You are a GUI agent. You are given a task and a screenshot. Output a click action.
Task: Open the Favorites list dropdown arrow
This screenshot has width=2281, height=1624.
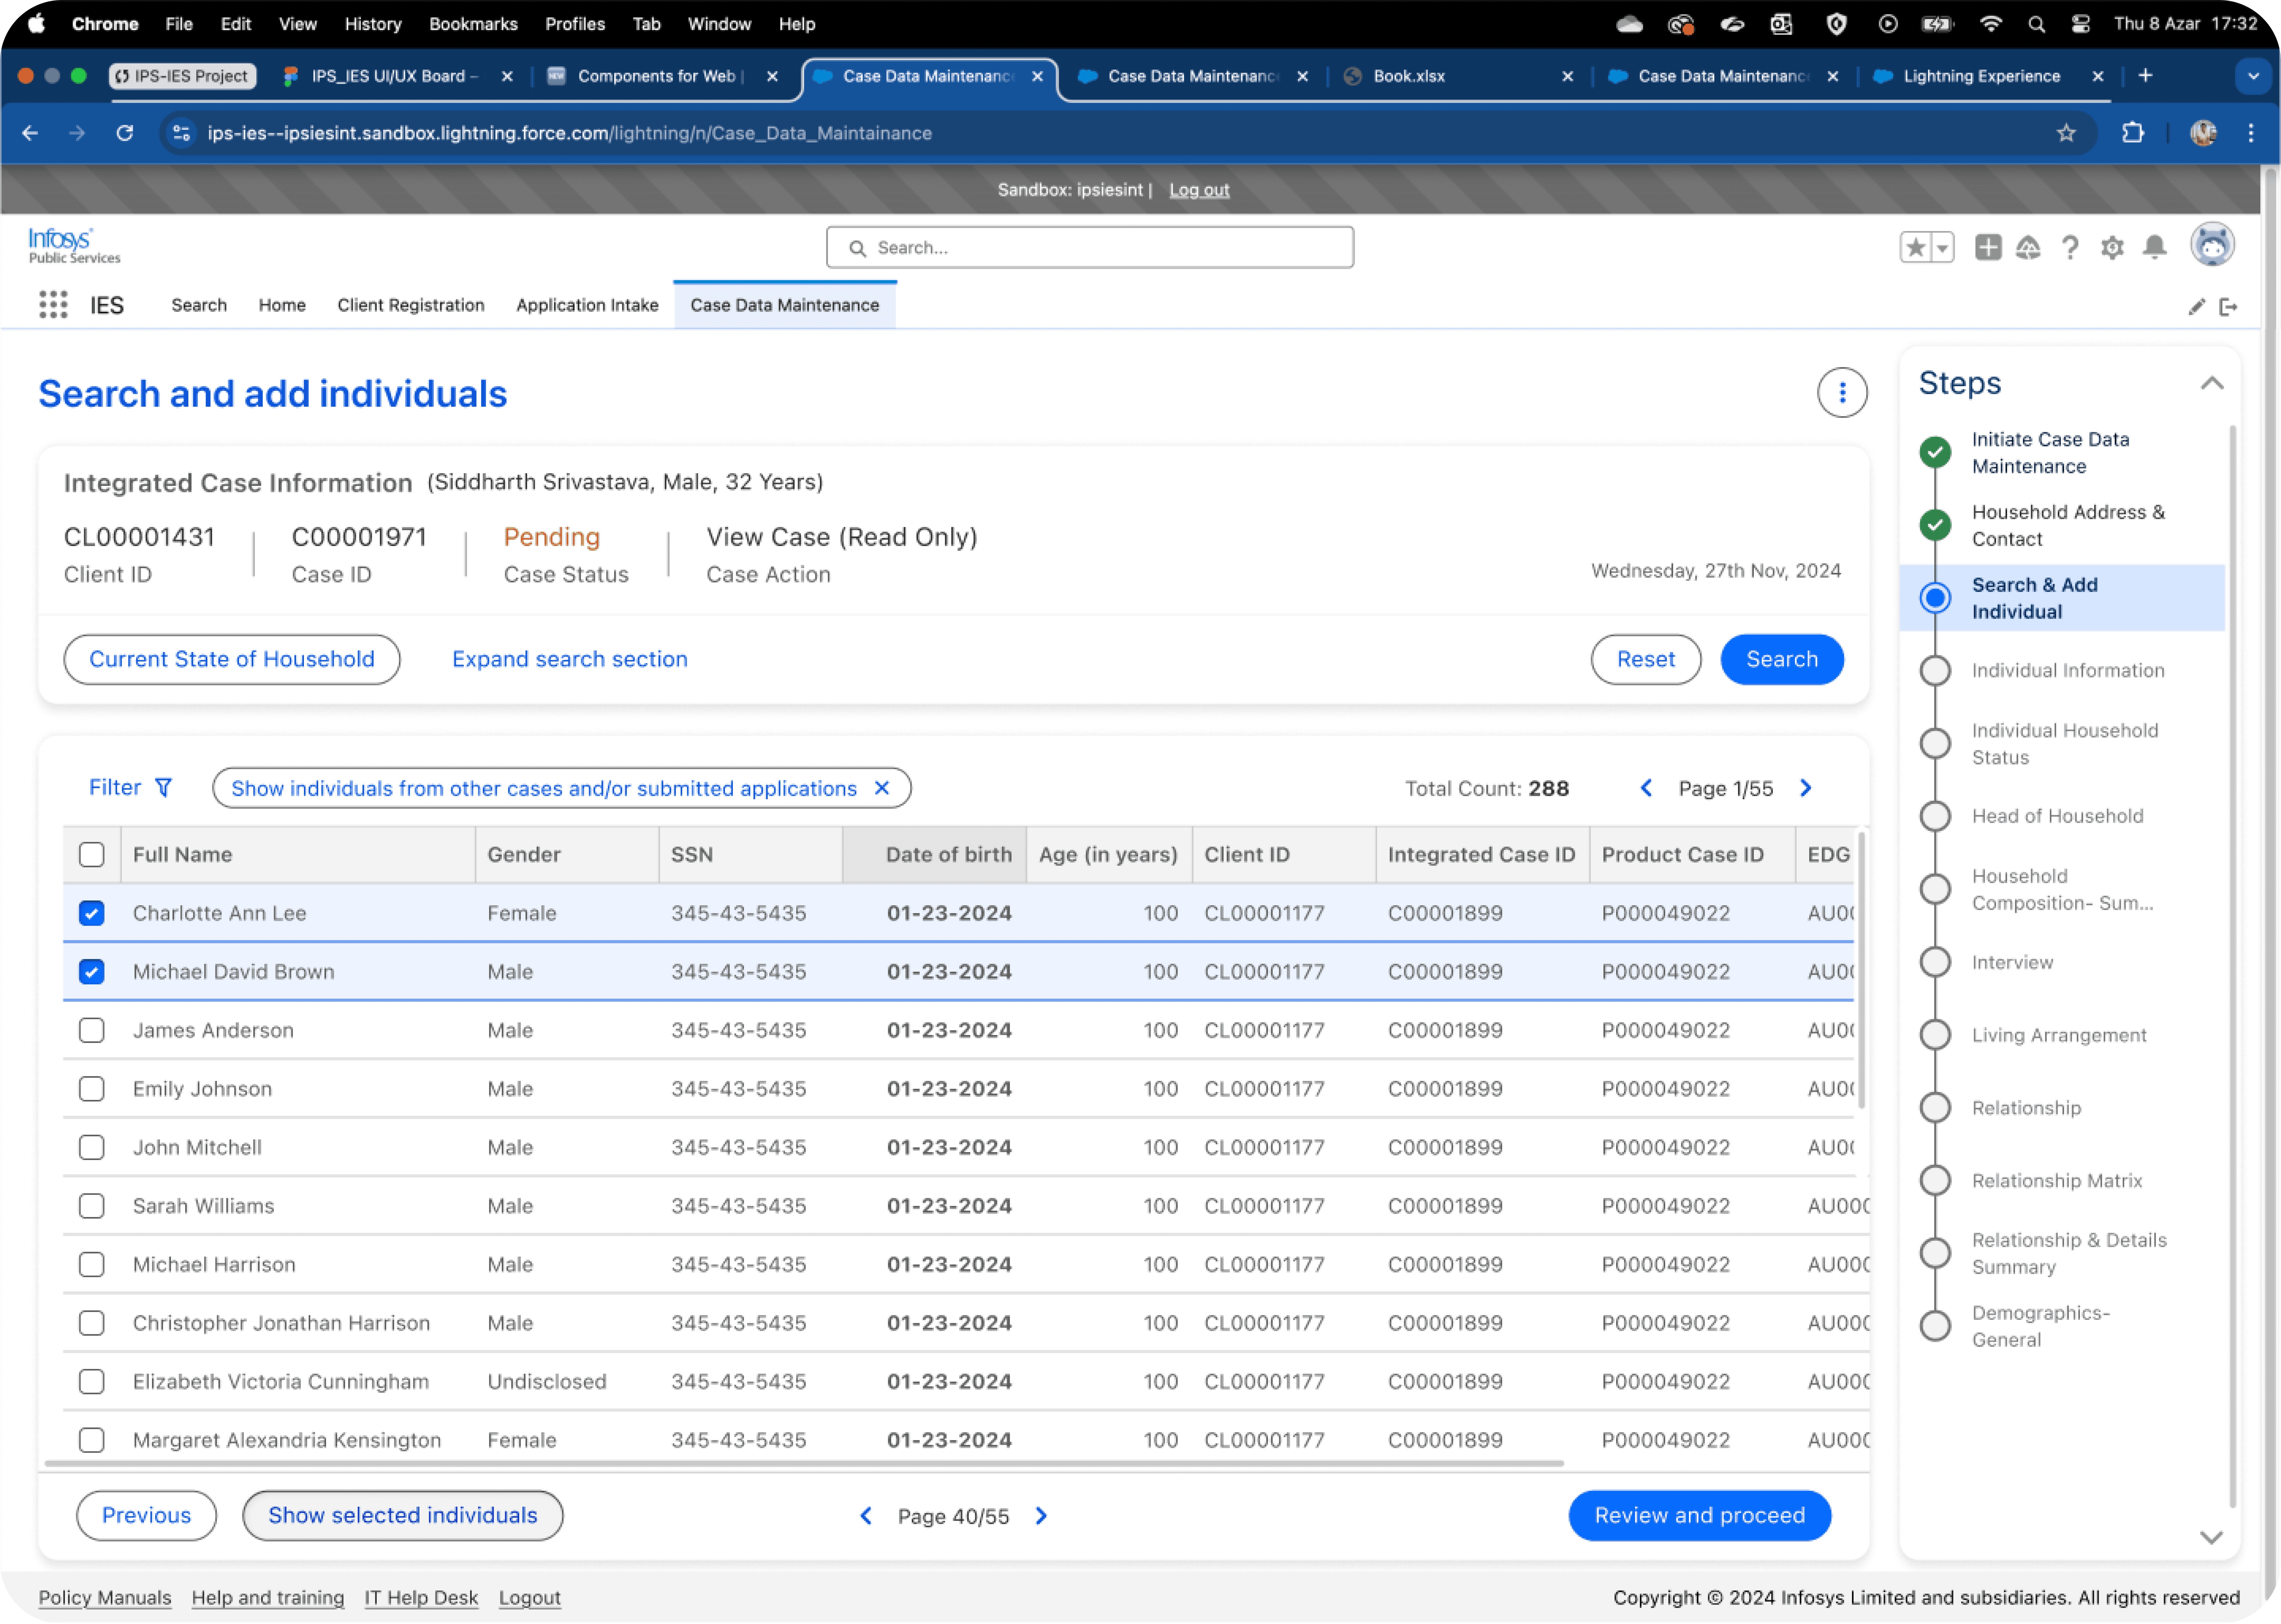click(x=1942, y=247)
